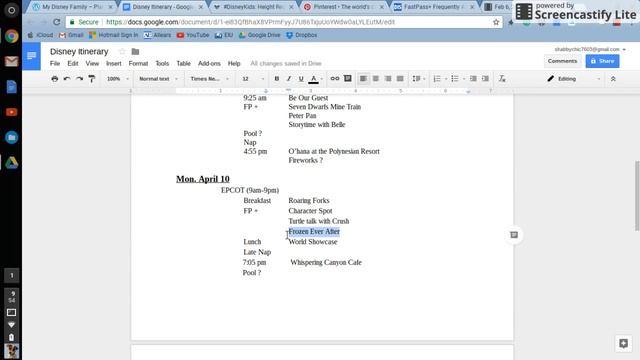Click the Disney Itinerary document title
Screen dimensions: 640x360
click(x=79, y=51)
